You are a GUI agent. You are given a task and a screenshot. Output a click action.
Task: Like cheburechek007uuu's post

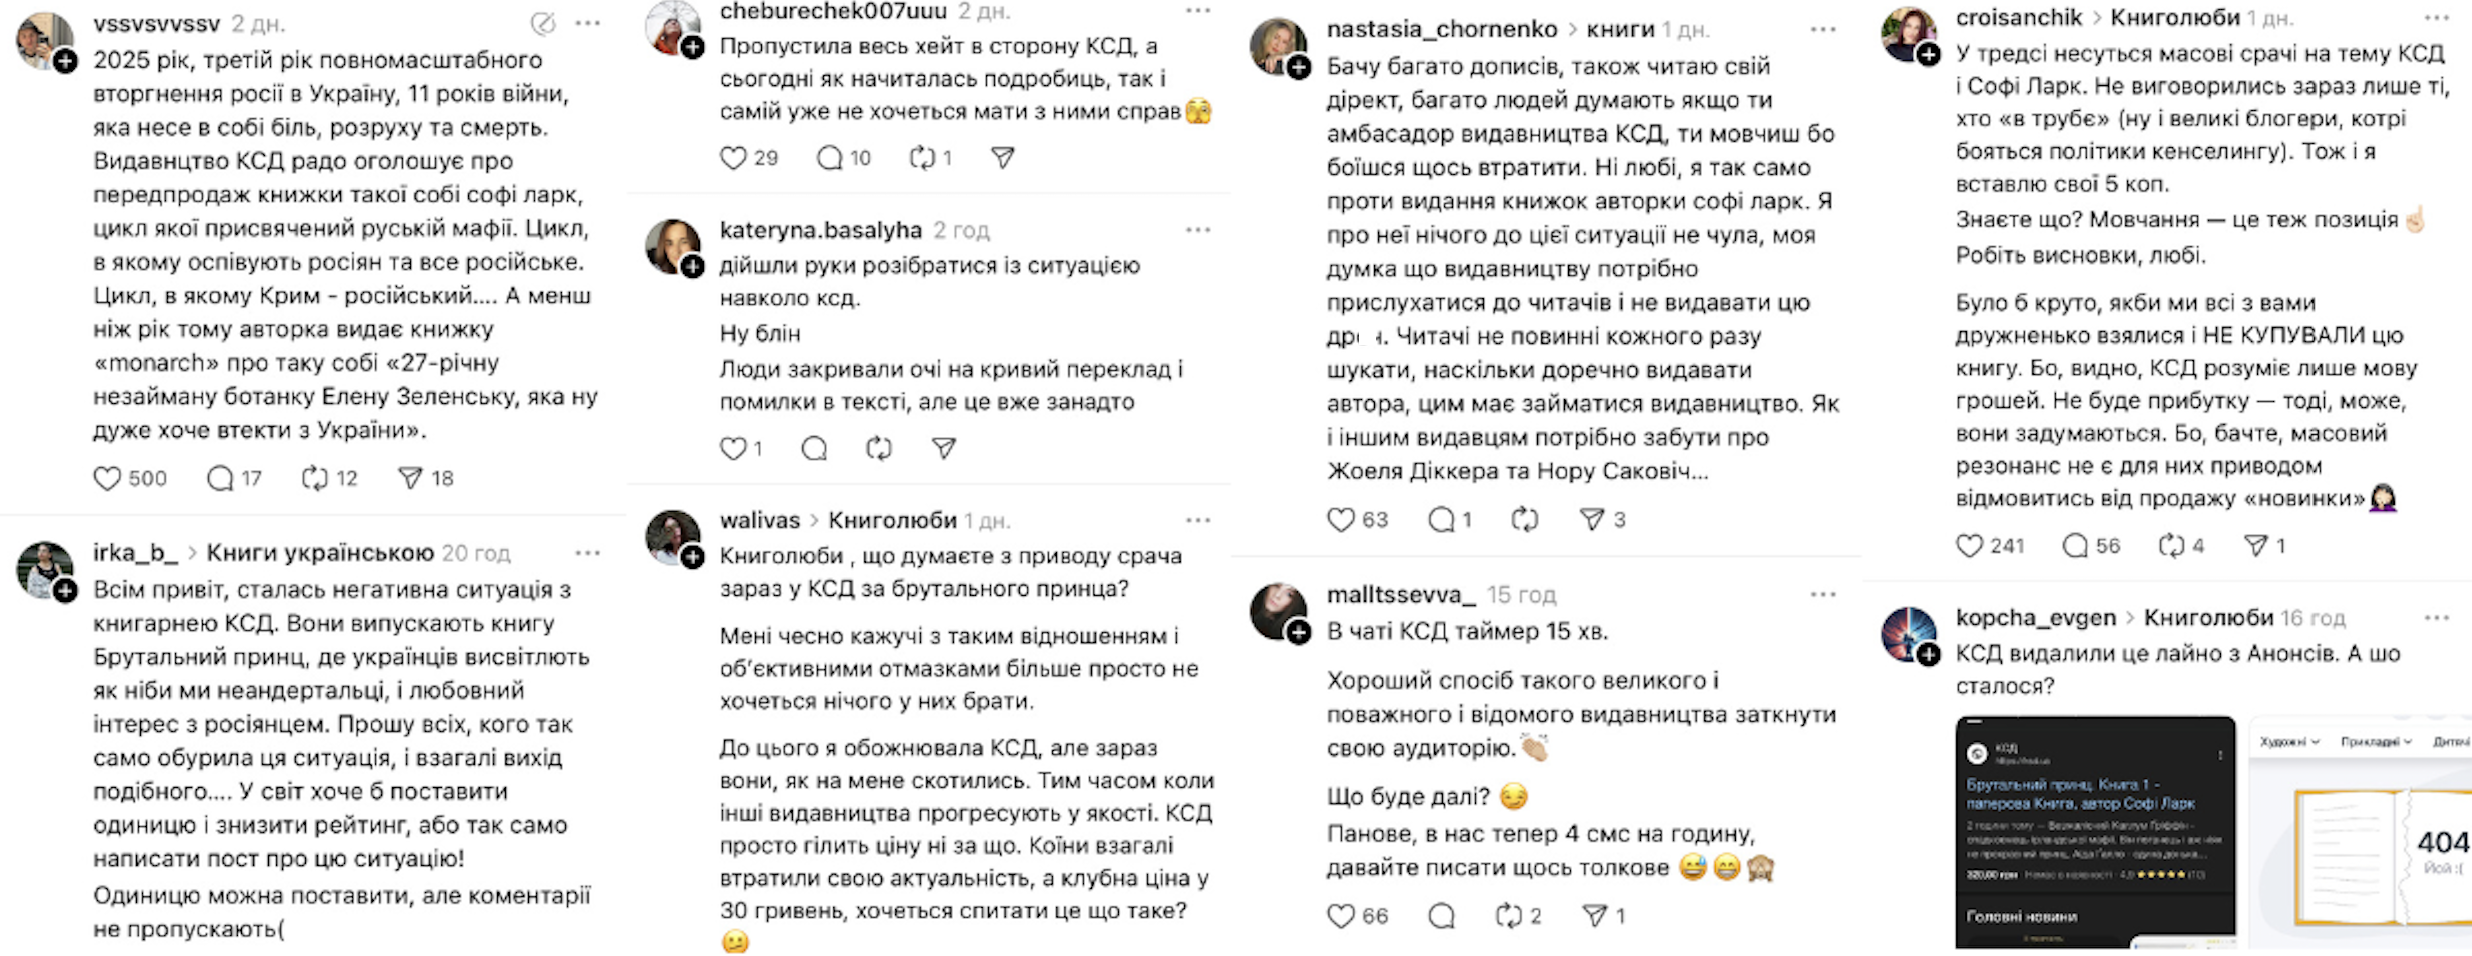[x=734, y=158]
